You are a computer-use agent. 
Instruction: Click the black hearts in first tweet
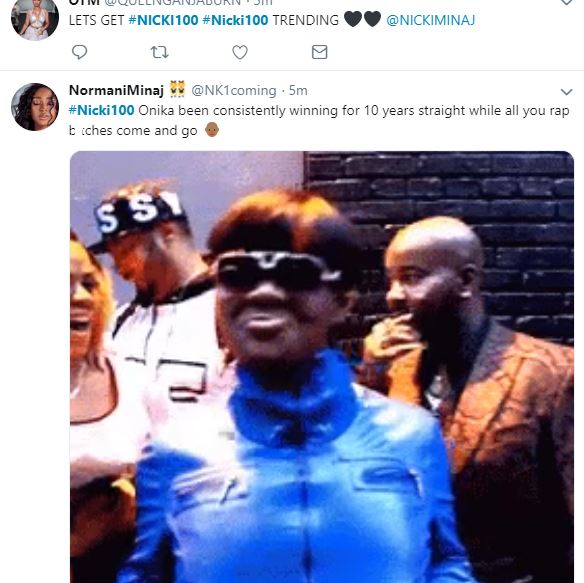362,19
